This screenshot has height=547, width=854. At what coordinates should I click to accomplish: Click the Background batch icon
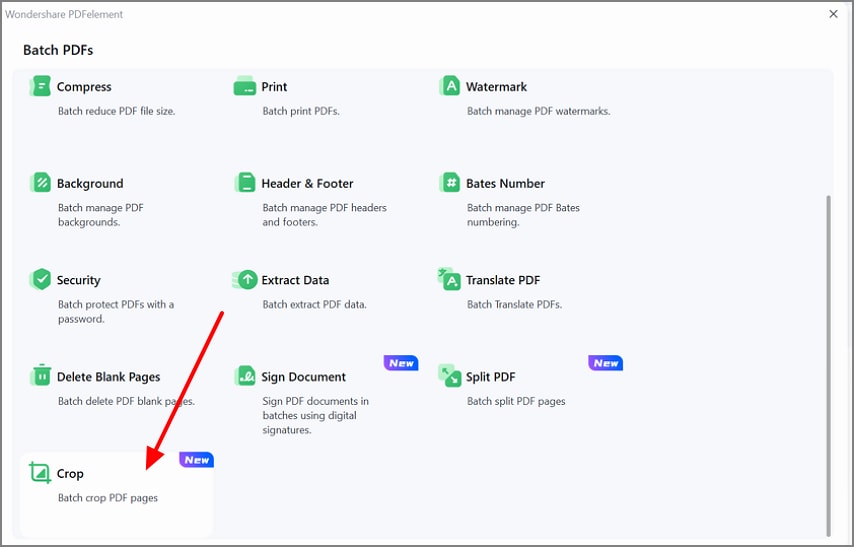[40, 183]
